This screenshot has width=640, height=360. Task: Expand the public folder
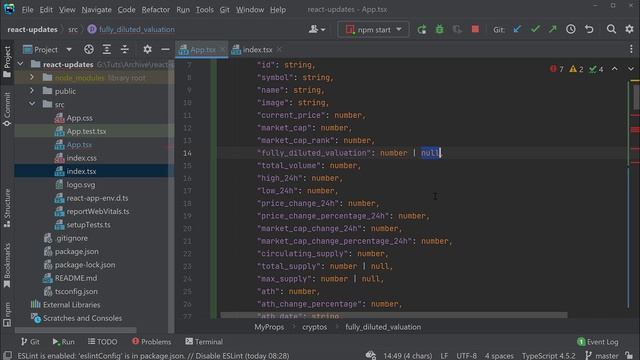(32, 91)
